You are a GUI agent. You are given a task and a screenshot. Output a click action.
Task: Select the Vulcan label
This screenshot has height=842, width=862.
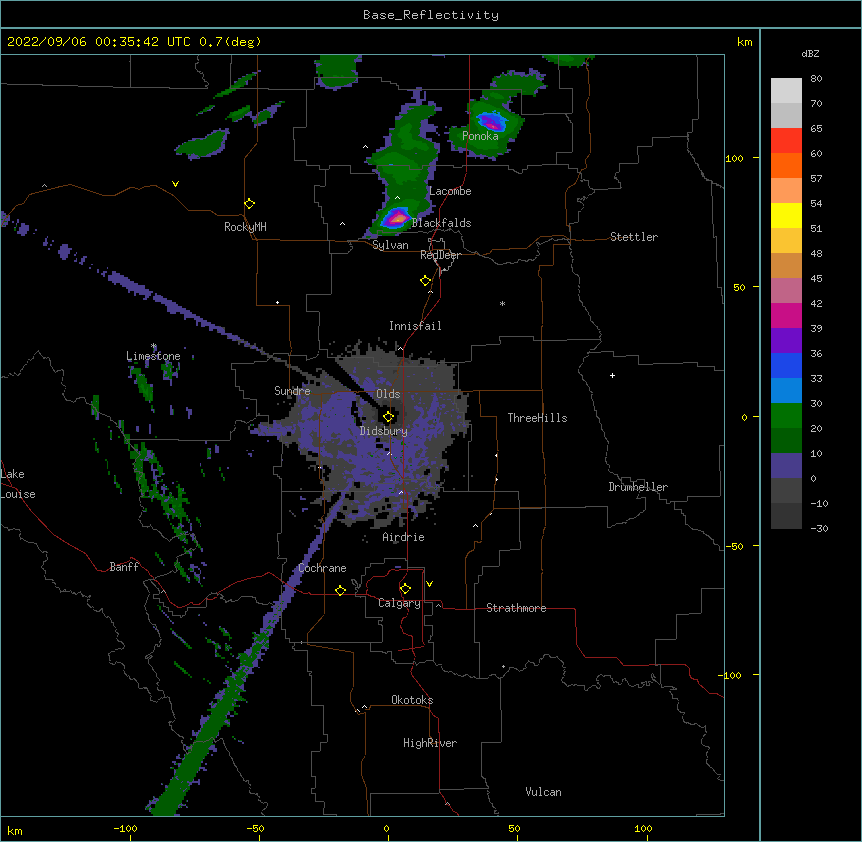coord(543,792)
